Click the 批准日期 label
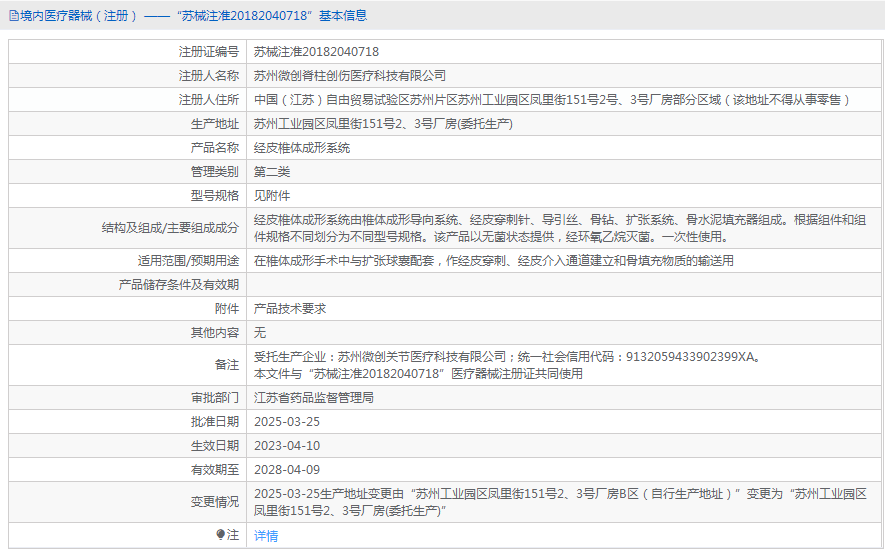 tap(215, 422)
